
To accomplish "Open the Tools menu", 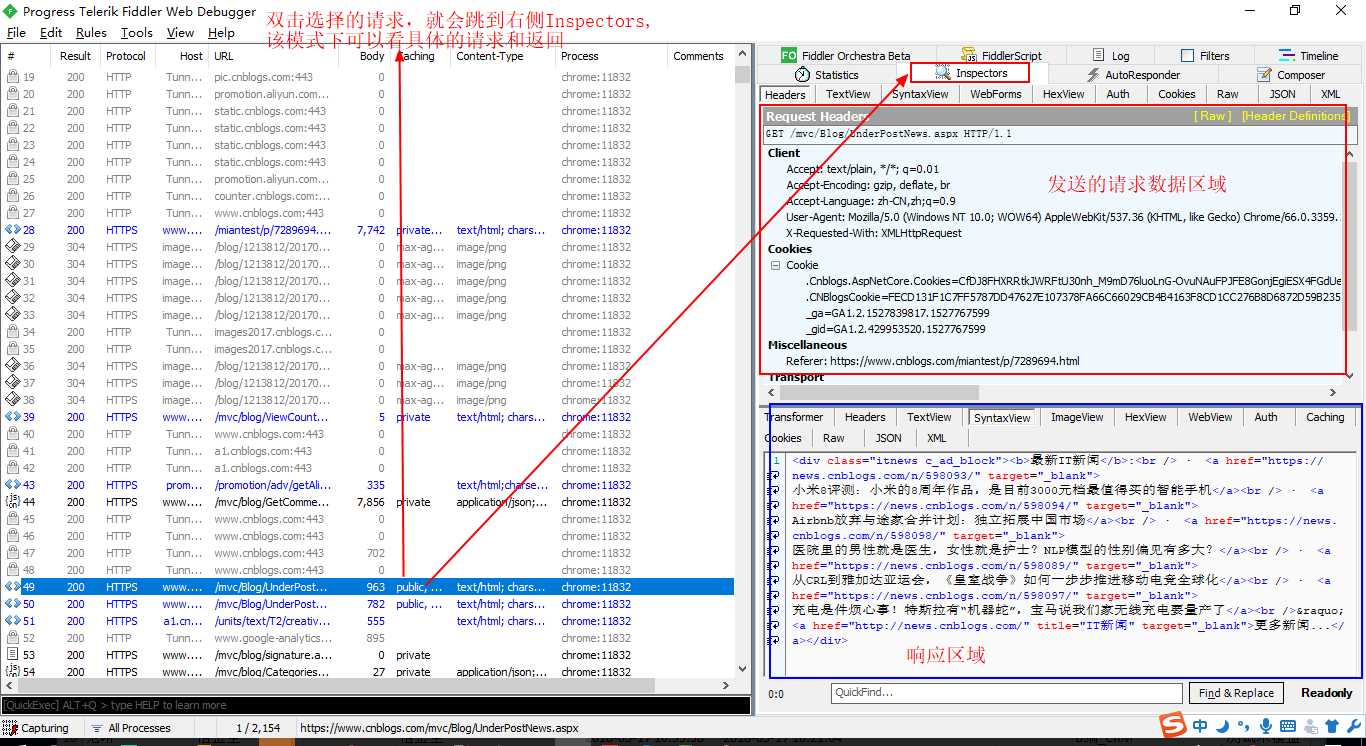I will click(x=137, y=32).
